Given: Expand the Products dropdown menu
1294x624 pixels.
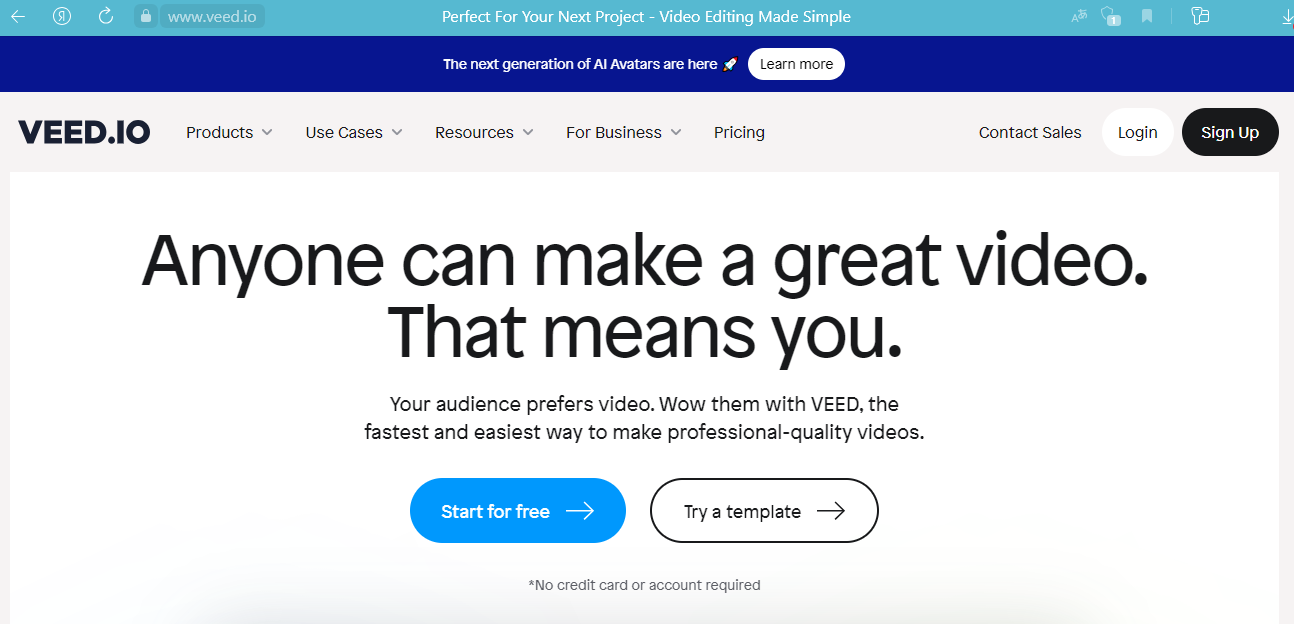Looking at the screenshot, I should click(x=229, y=132).
